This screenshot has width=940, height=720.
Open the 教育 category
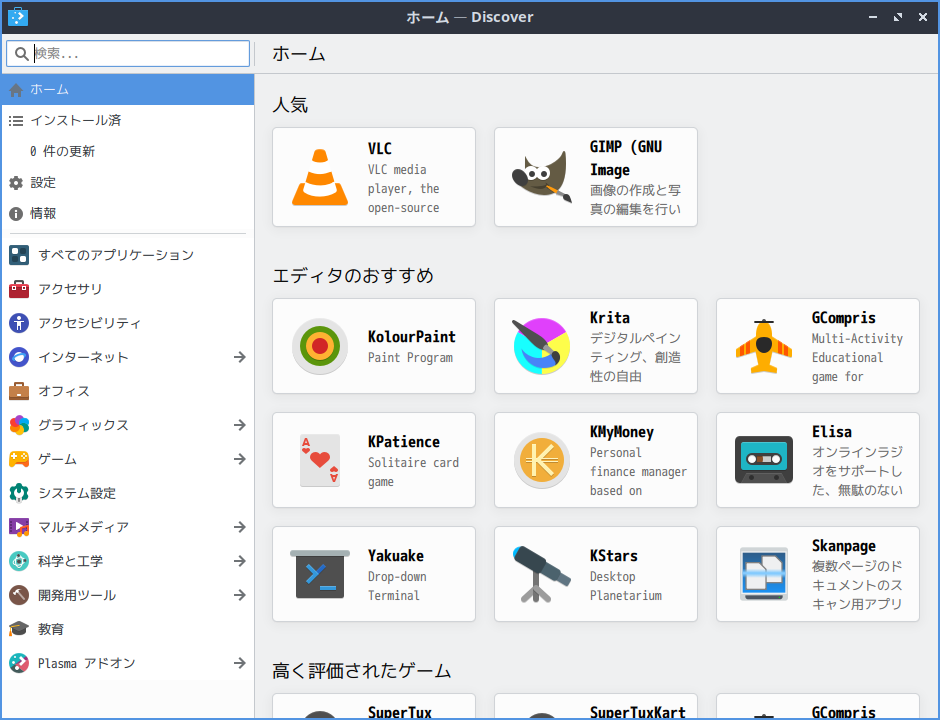click(x=128, y=629)
